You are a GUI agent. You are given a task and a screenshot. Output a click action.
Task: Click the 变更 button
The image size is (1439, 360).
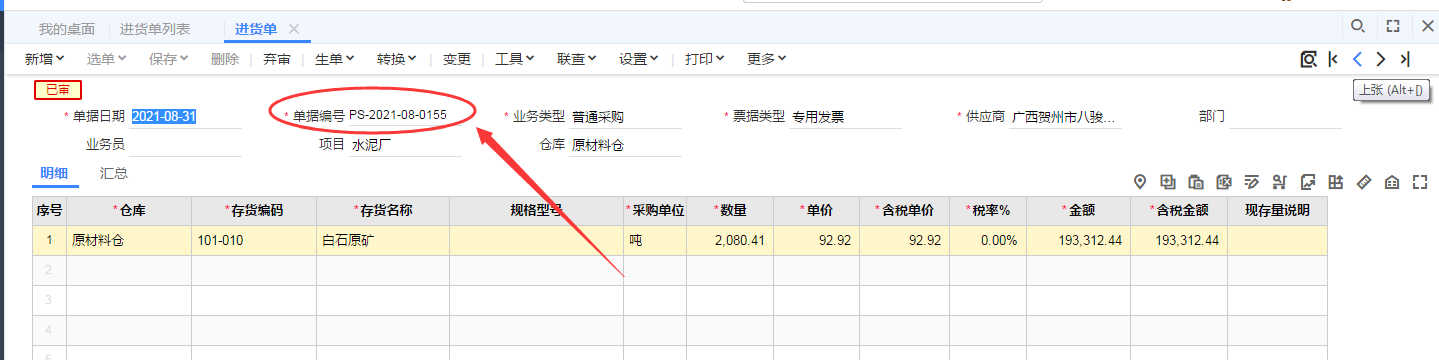(457, 59)
